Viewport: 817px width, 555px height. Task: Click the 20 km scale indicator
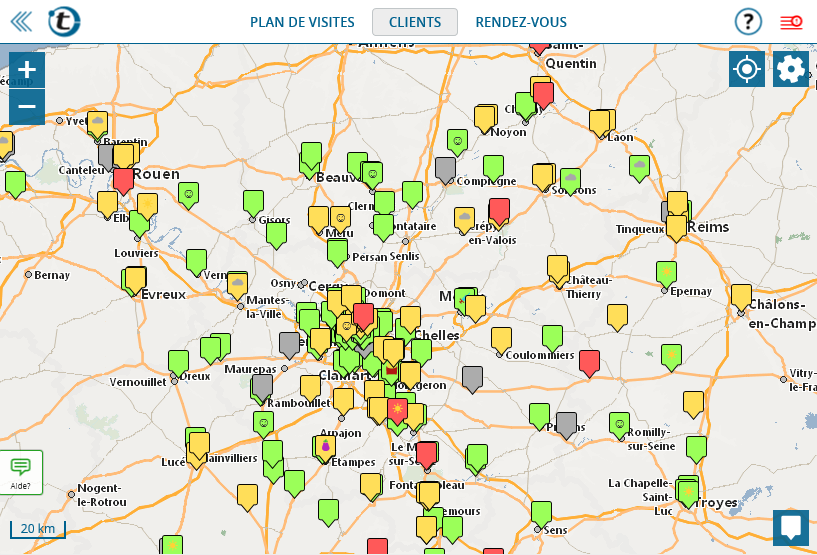[x=38, y=529]
